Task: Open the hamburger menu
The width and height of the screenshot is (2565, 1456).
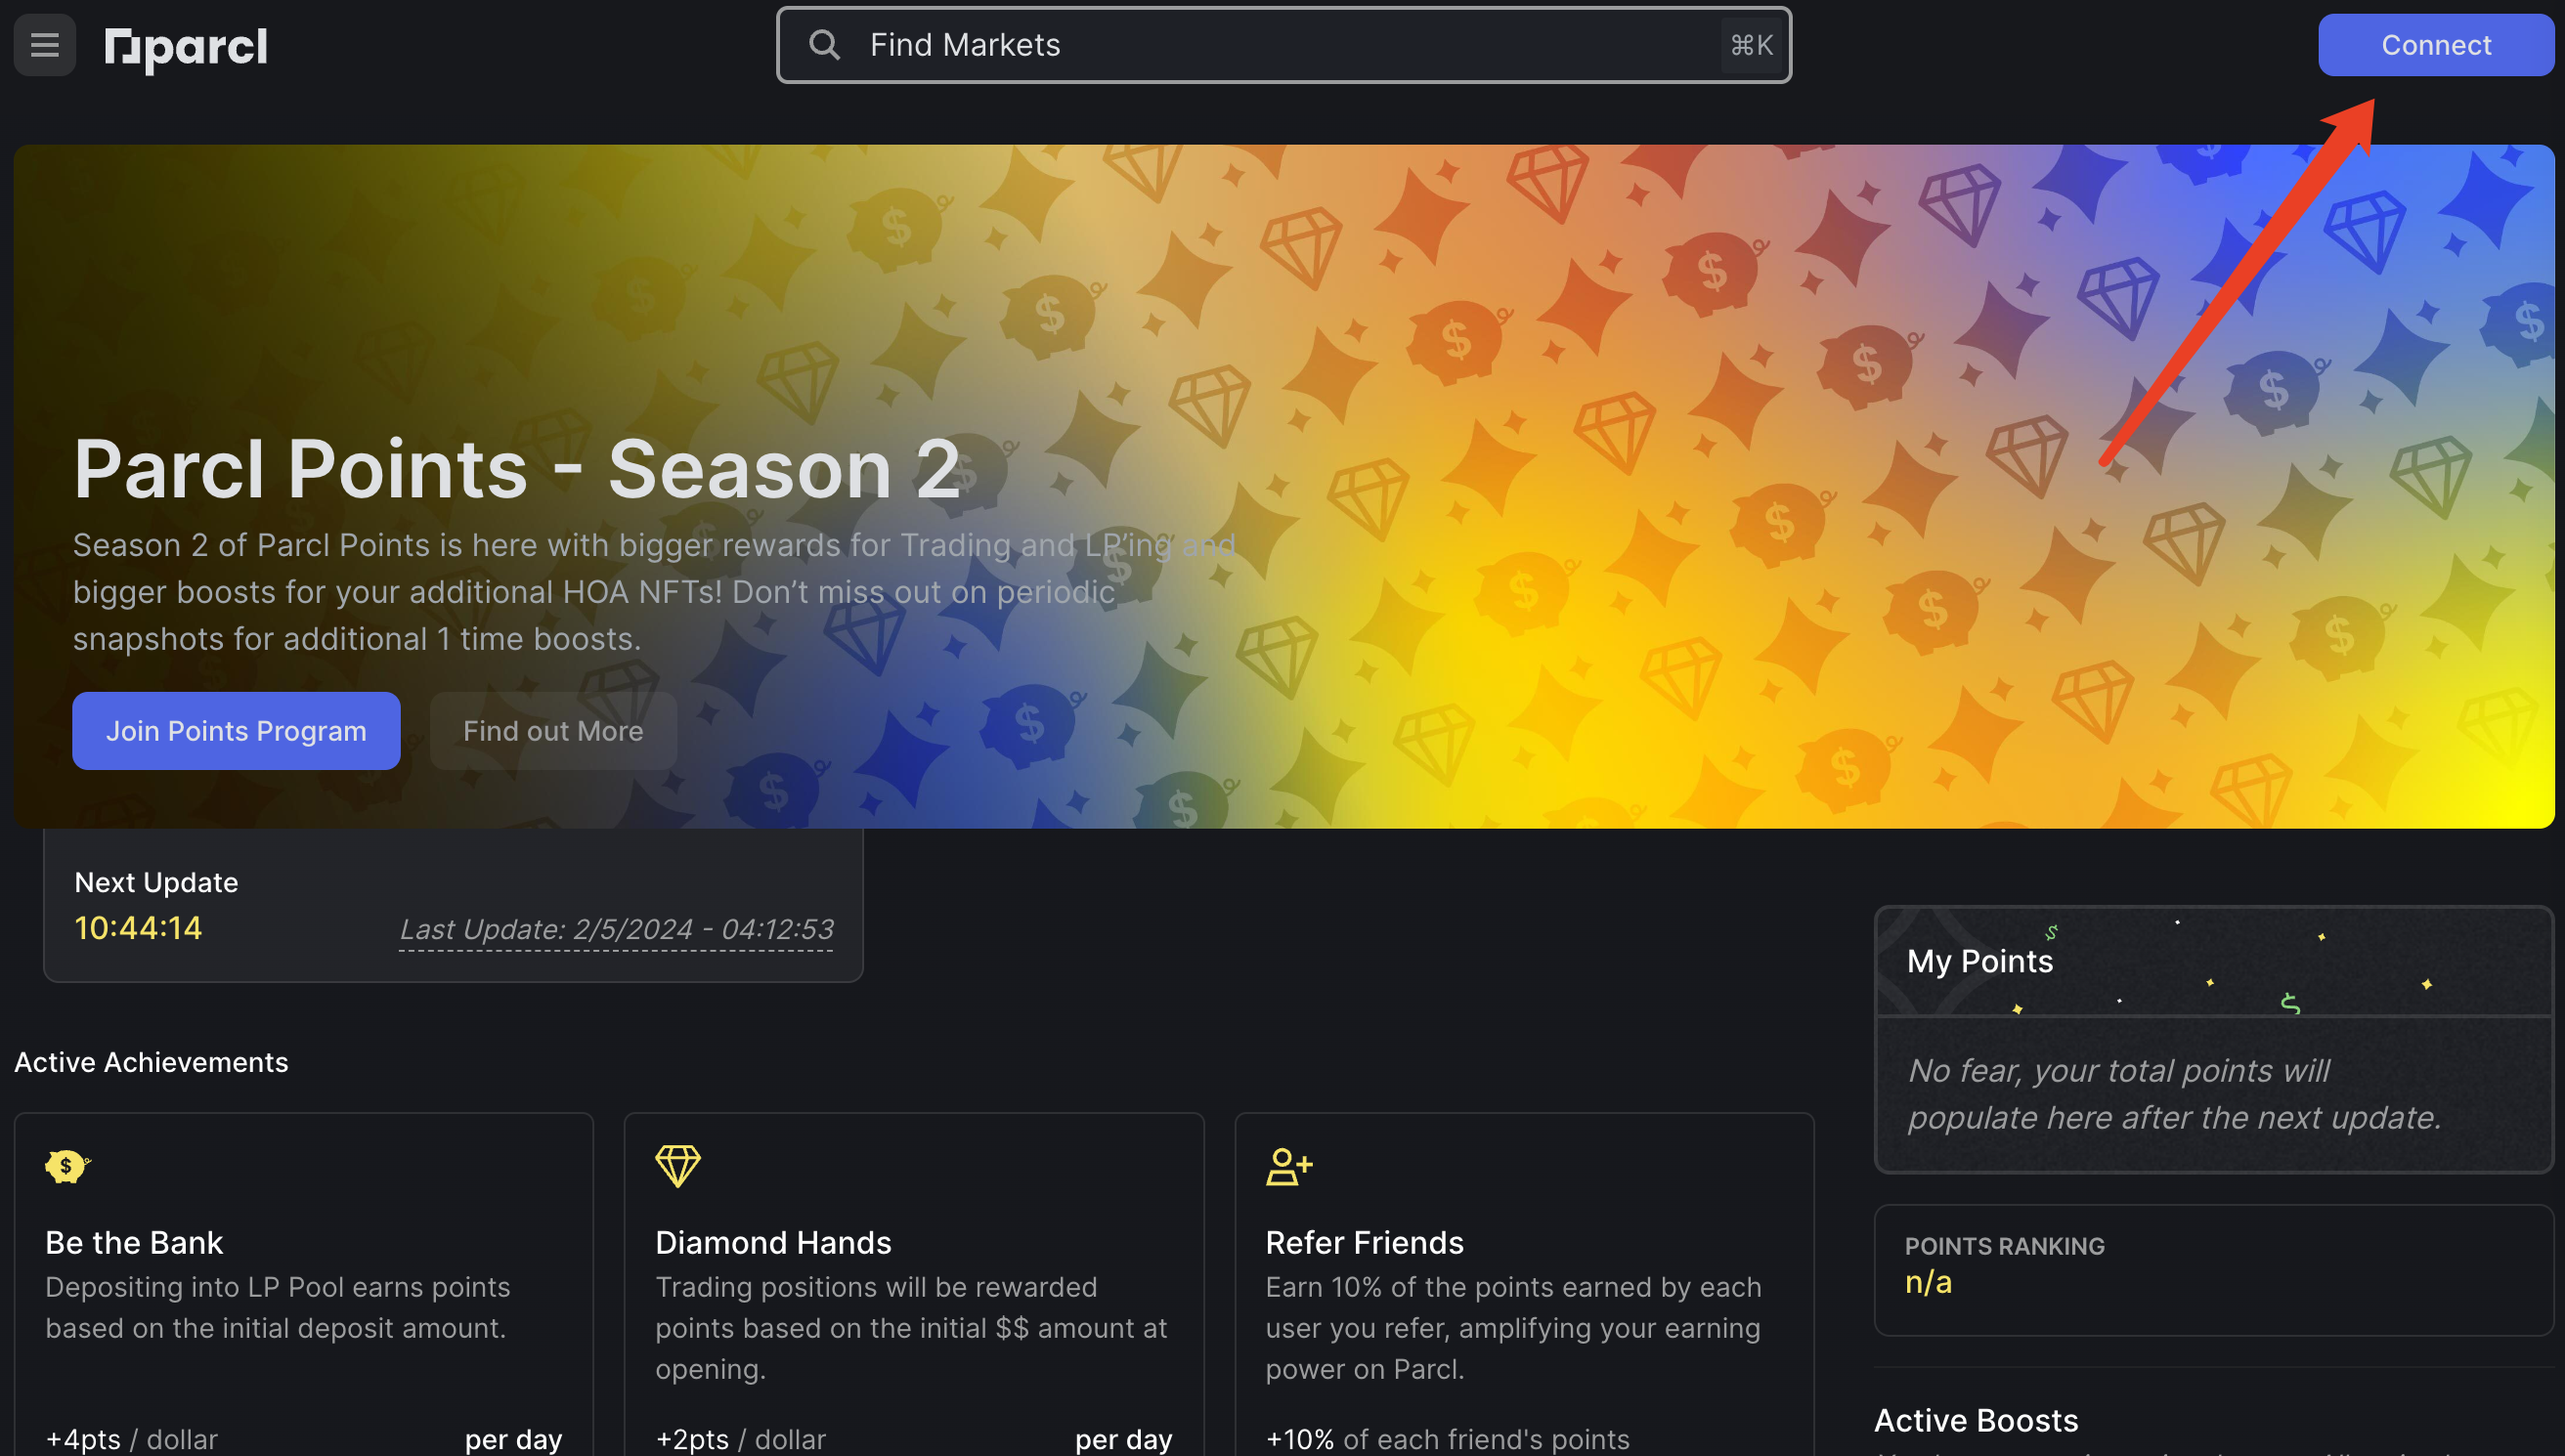Action: (x=44, y=45)
